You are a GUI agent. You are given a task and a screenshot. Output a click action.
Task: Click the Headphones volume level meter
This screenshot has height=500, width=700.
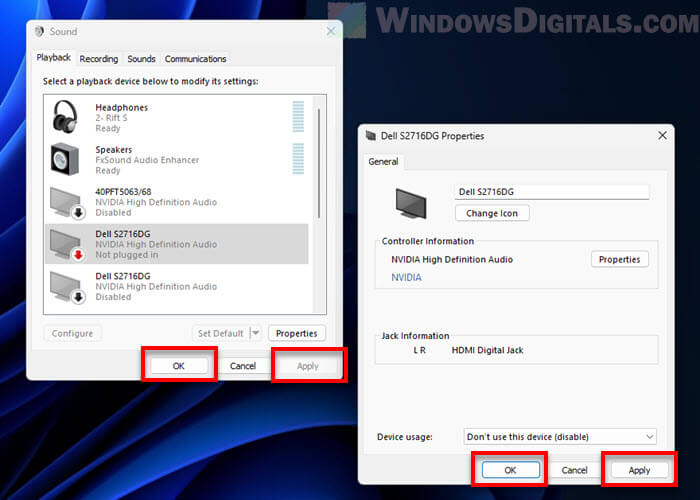298,117
